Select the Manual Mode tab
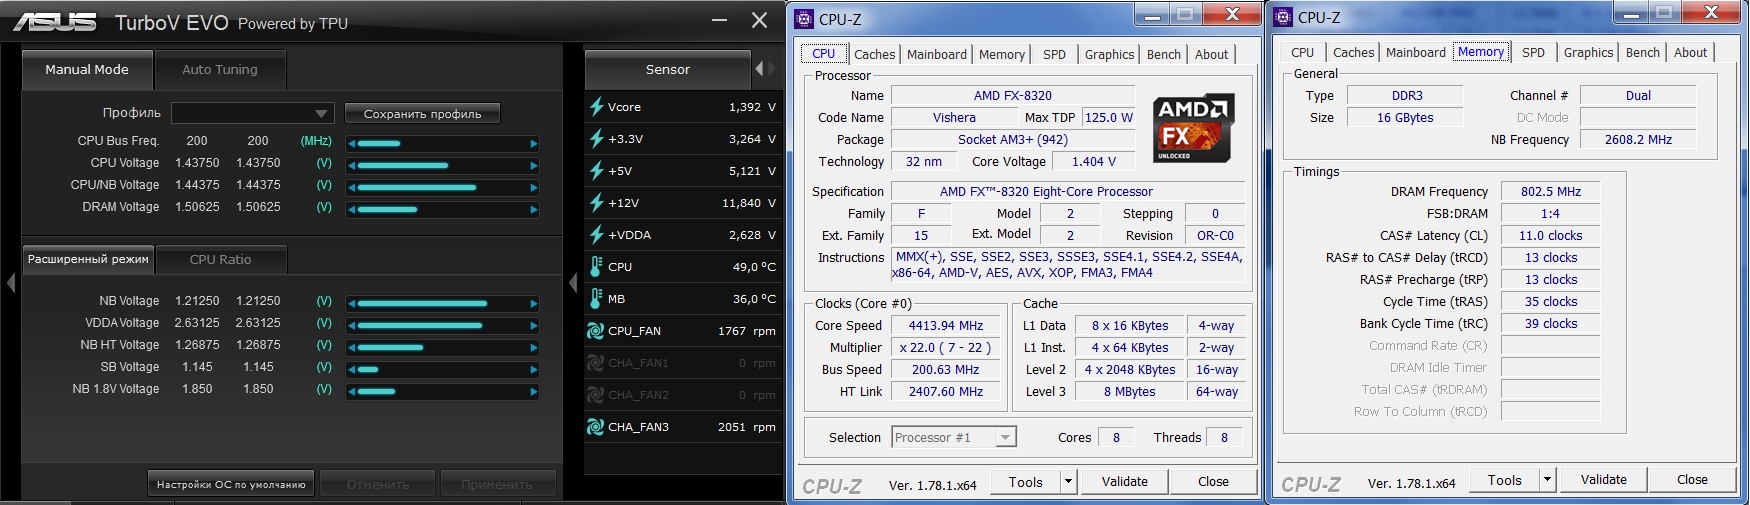This screenshot has height=505, width=1750. click(87, 70)
